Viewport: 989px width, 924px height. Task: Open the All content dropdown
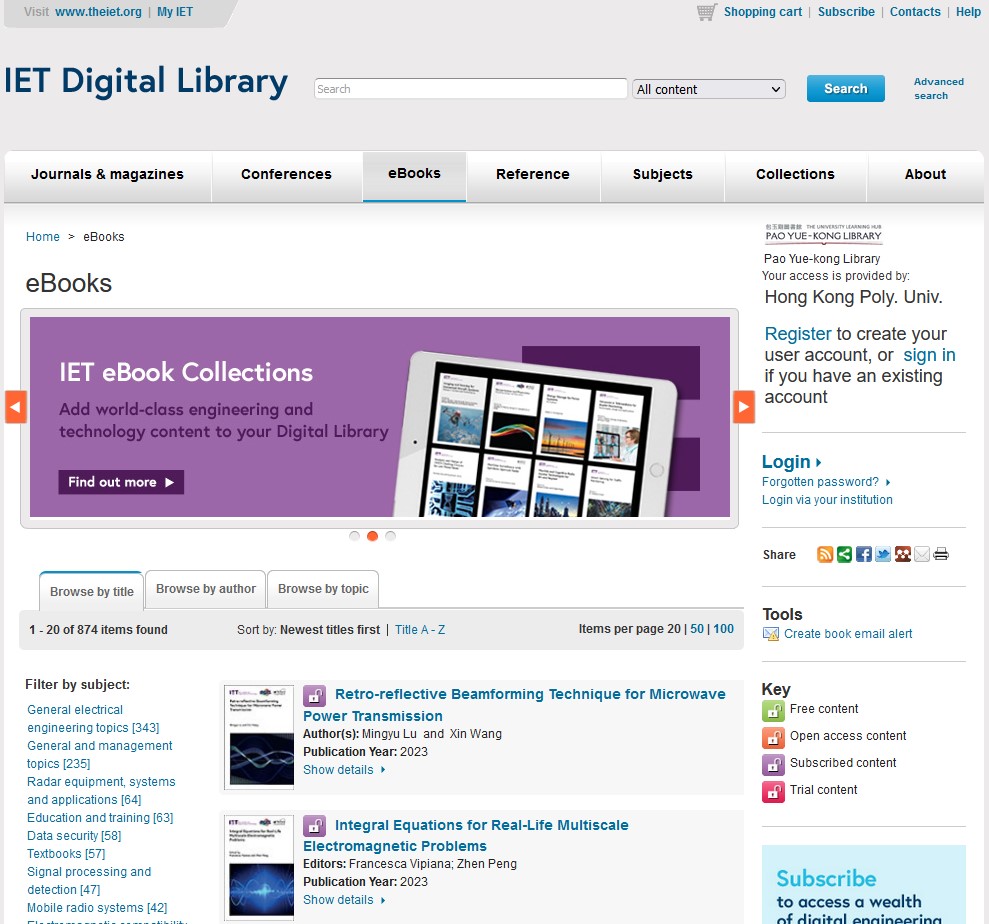coord(709,89)
